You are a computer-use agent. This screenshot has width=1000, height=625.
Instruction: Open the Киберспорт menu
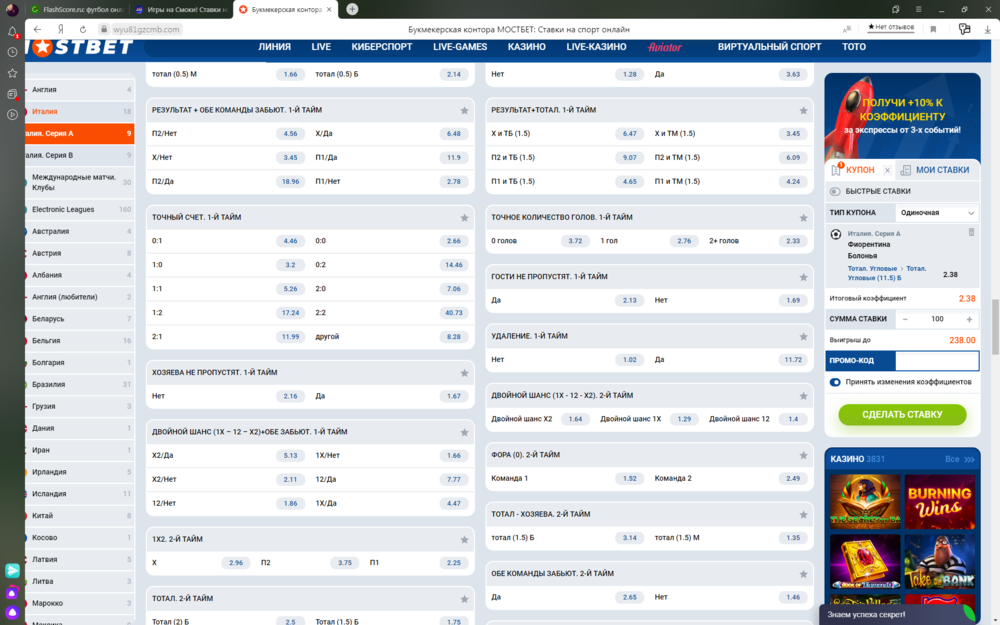[x=381, y=47]
